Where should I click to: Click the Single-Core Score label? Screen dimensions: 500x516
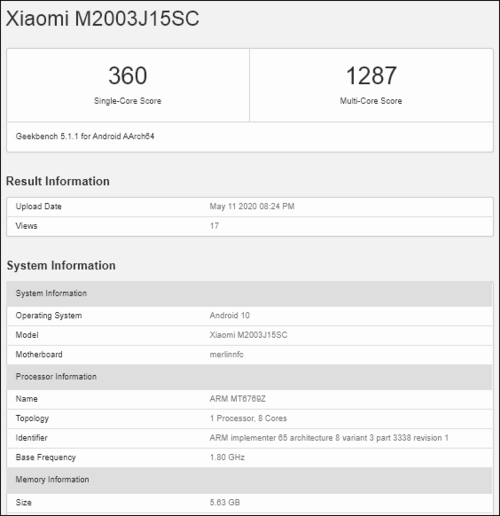point(128,101)
